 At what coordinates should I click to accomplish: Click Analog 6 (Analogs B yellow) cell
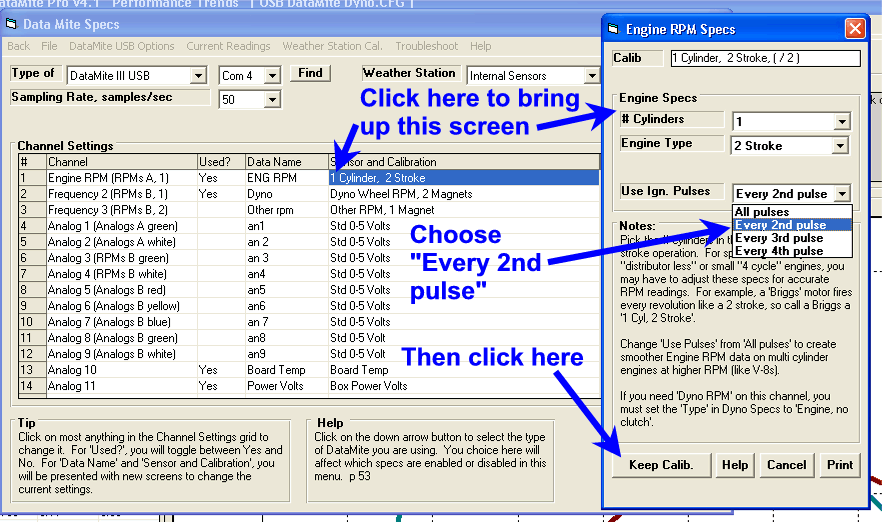tap(122, 306)
